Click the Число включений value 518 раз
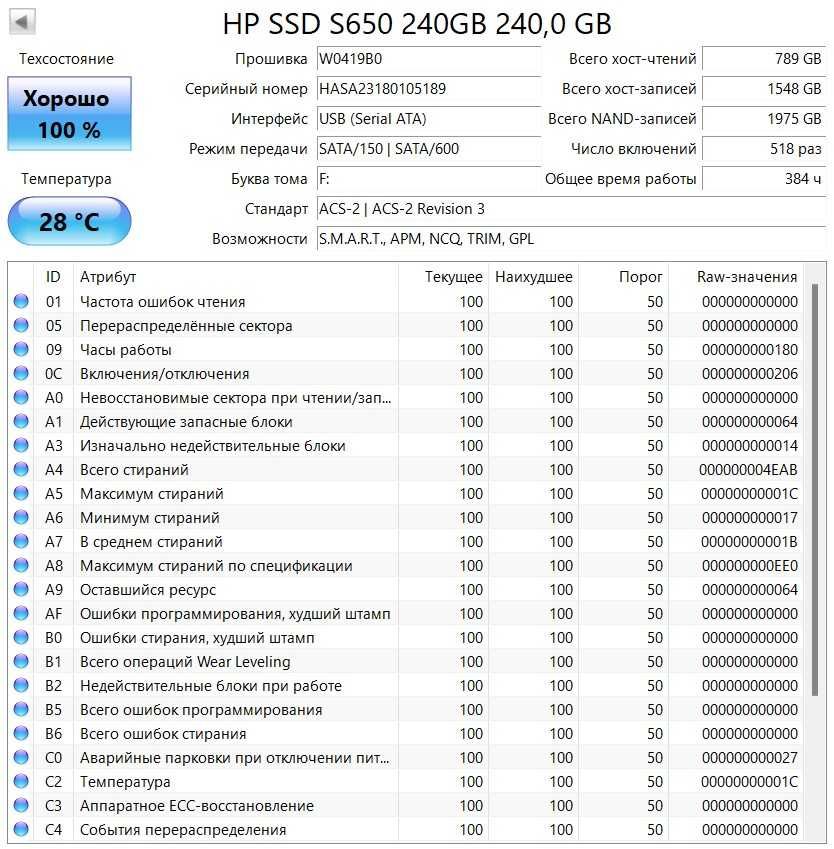Screen dimensions: 834x849 click(x=764, y=149)
